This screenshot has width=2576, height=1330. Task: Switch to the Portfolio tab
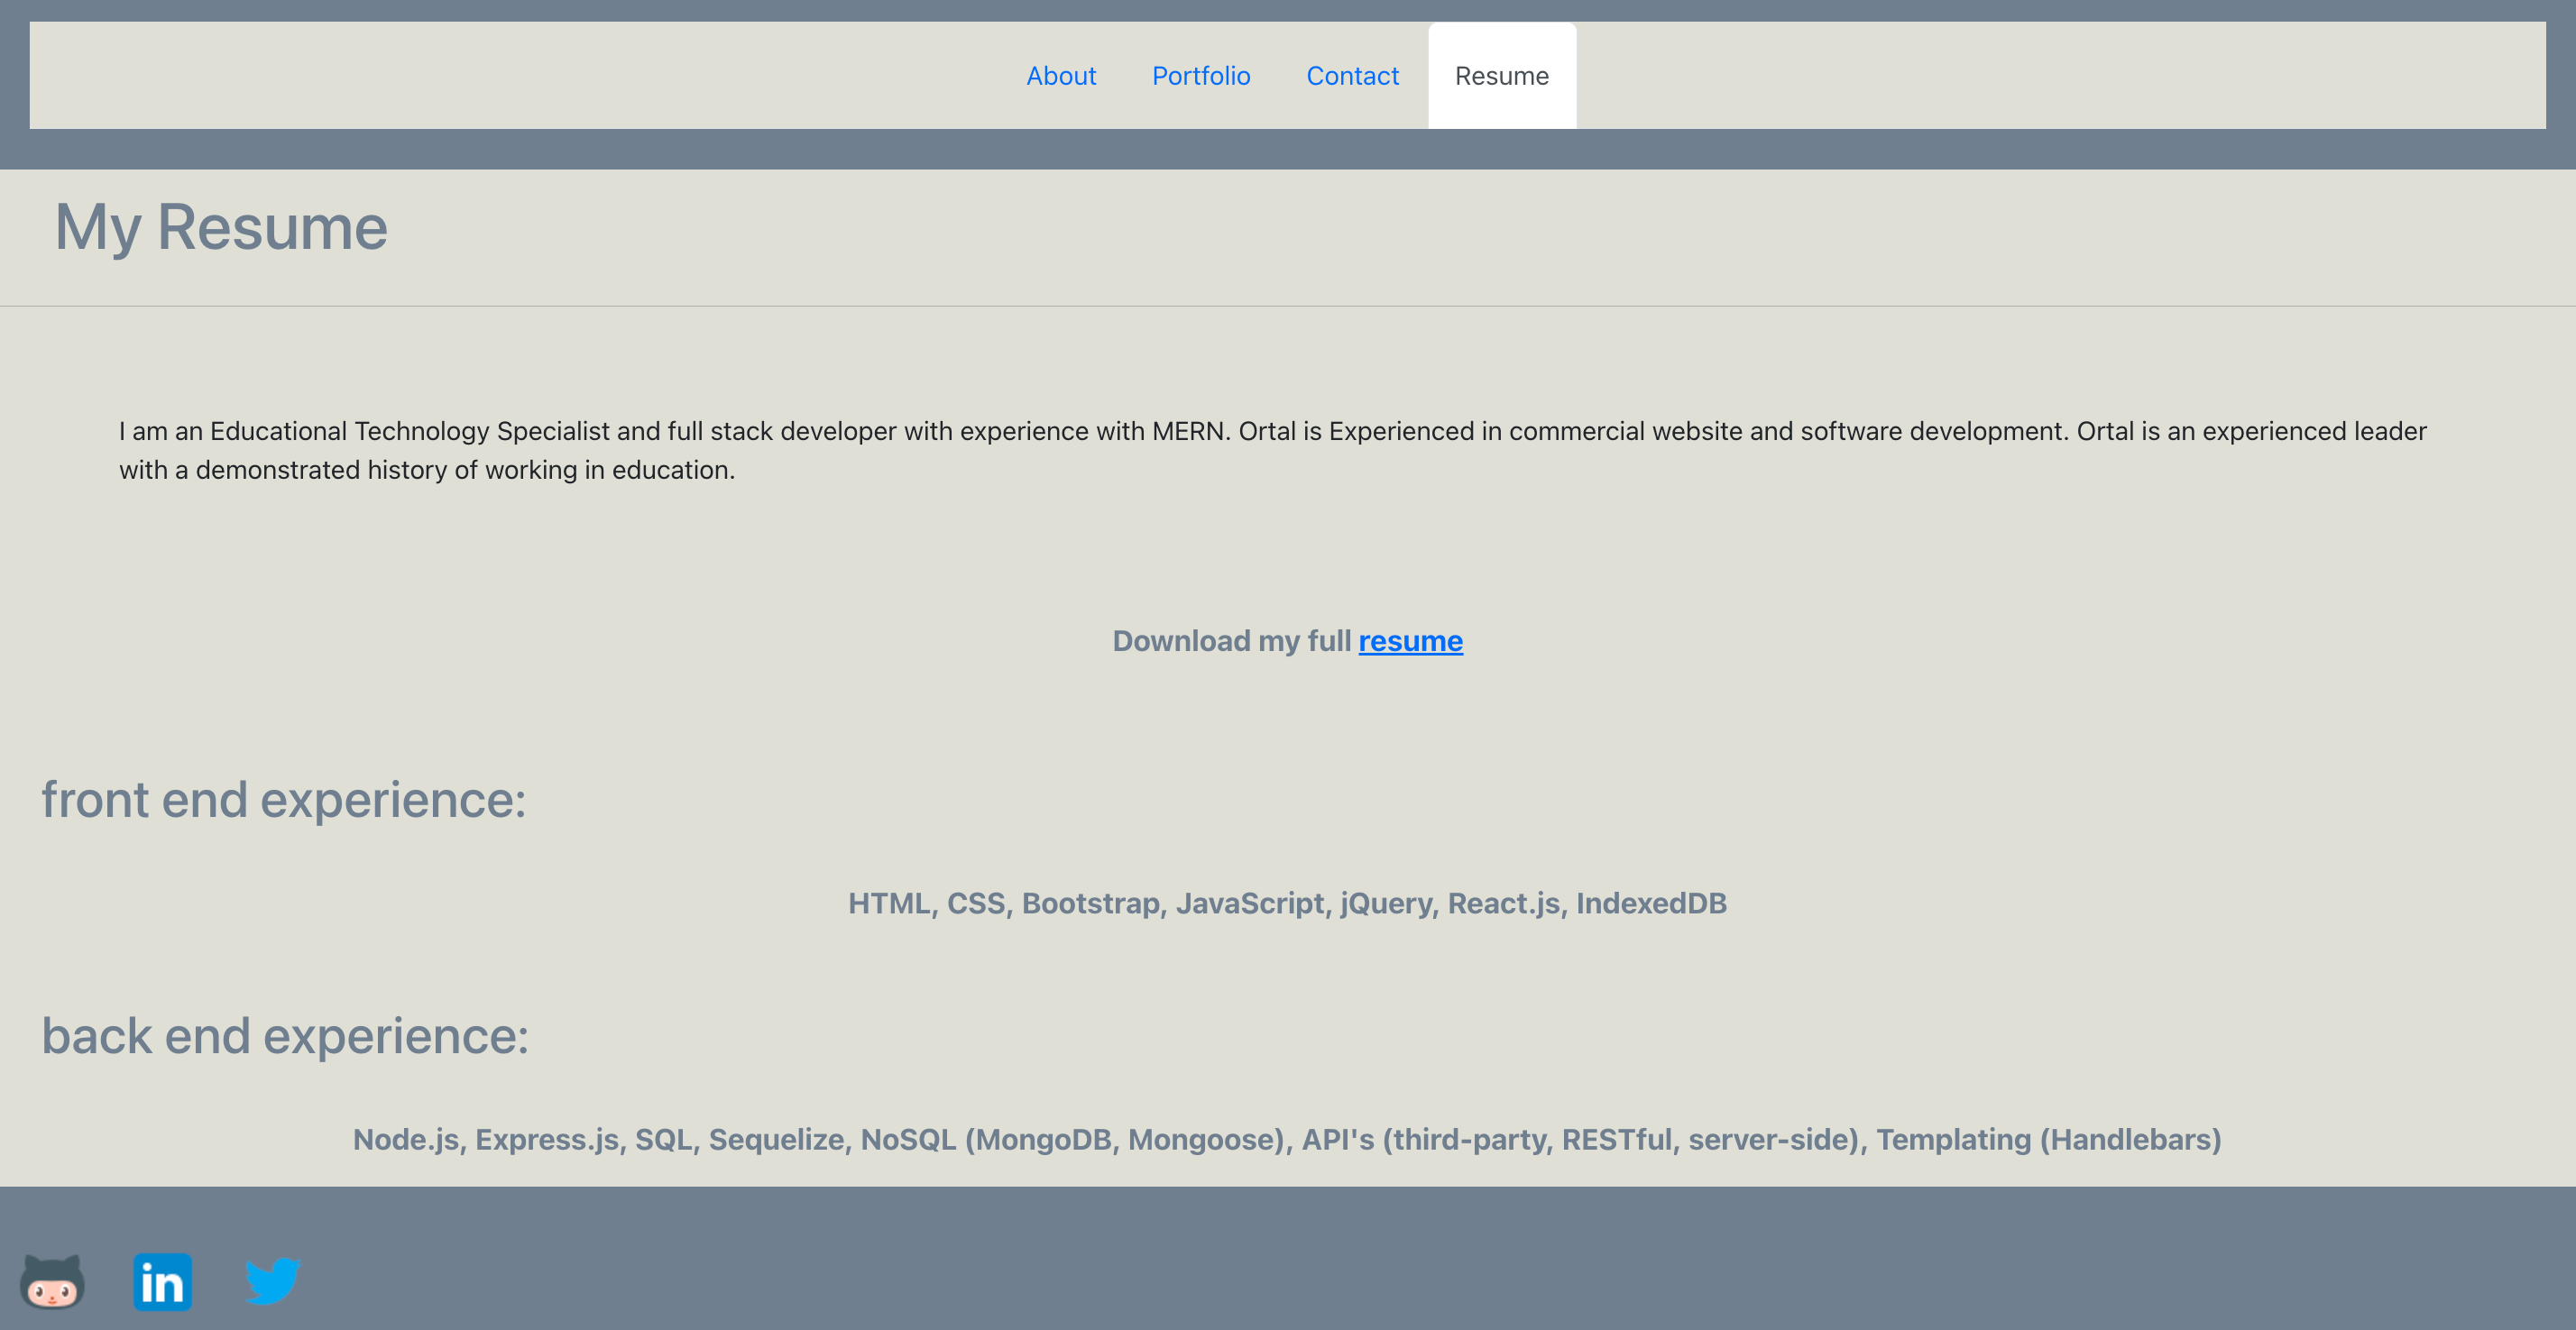[1202, 75]
